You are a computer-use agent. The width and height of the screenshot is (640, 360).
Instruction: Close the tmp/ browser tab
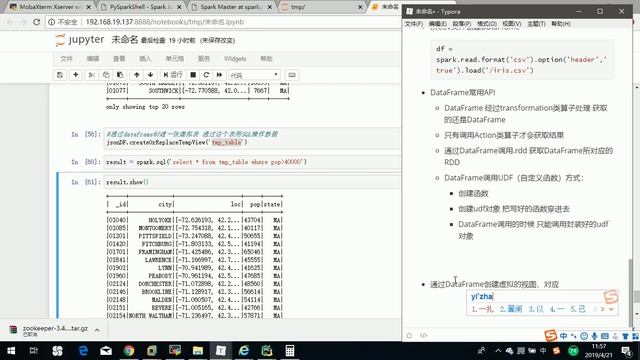pos(360,7)
